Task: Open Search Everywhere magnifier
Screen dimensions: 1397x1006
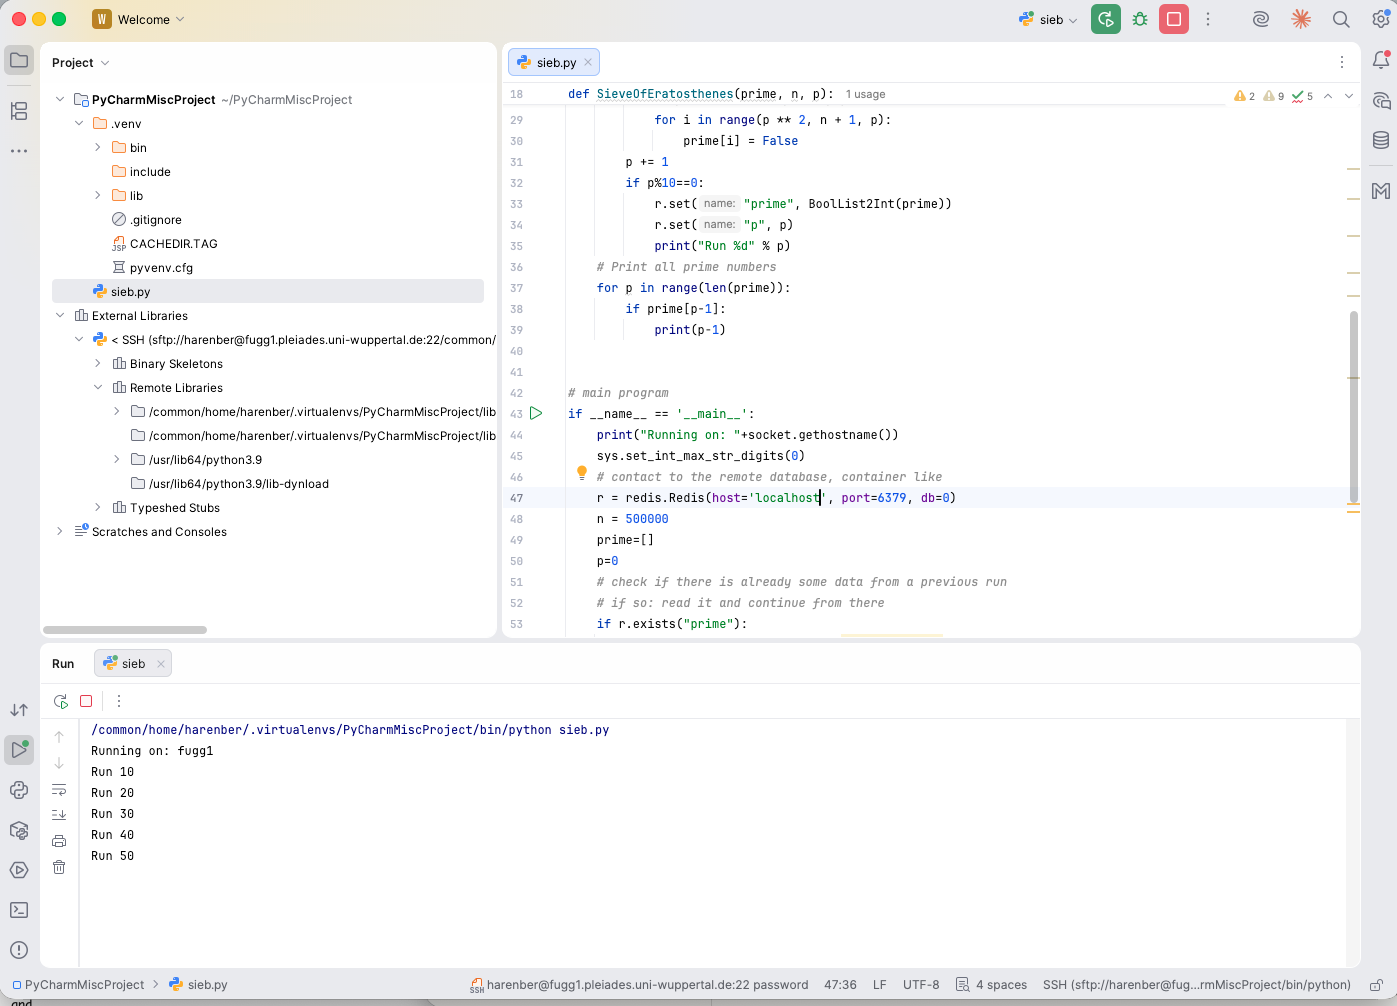Action: point(1340,19)
